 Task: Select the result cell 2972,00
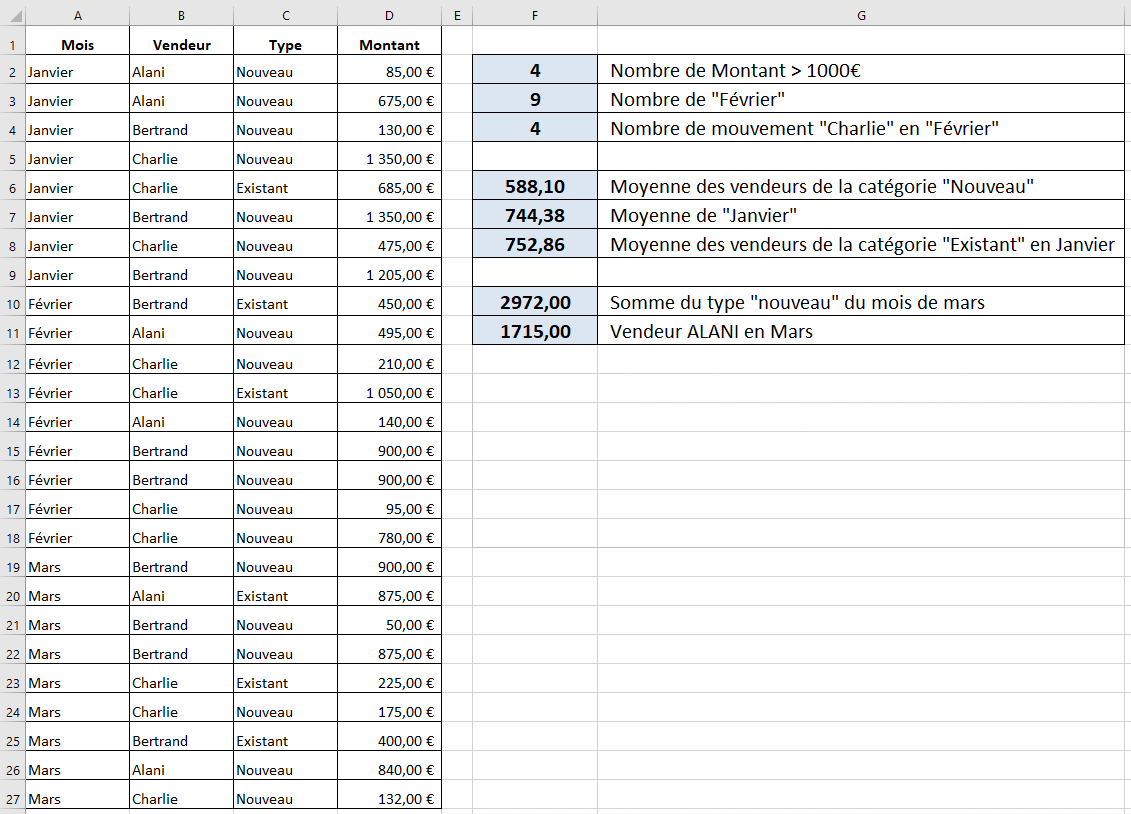[x=535, y=302]
